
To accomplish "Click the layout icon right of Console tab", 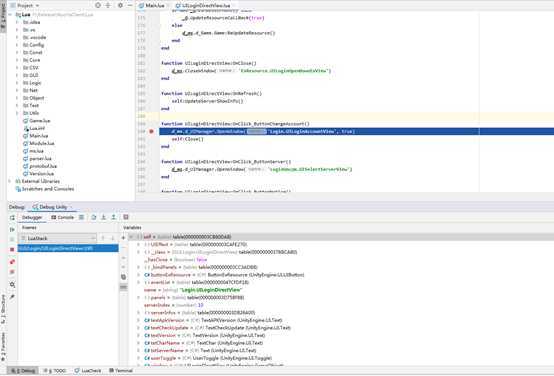I will 81,217.
